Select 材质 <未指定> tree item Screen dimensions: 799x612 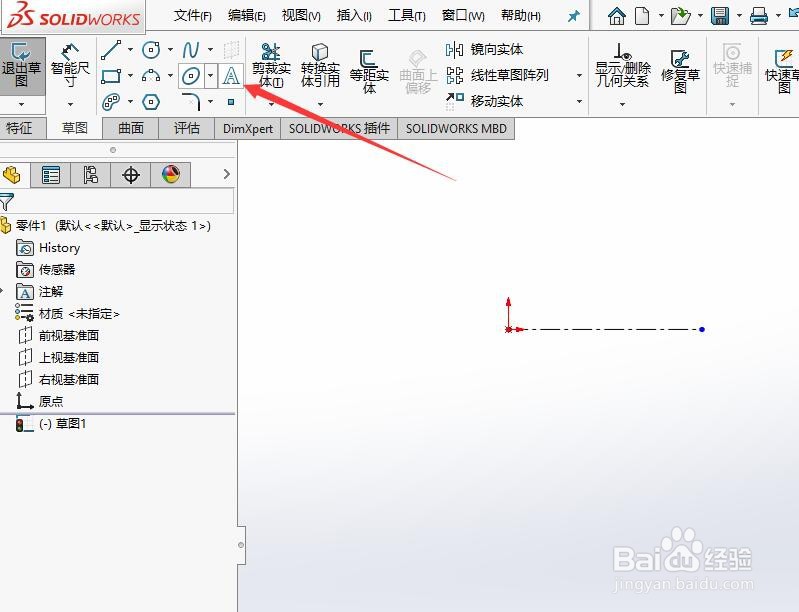tap(79, 314)
